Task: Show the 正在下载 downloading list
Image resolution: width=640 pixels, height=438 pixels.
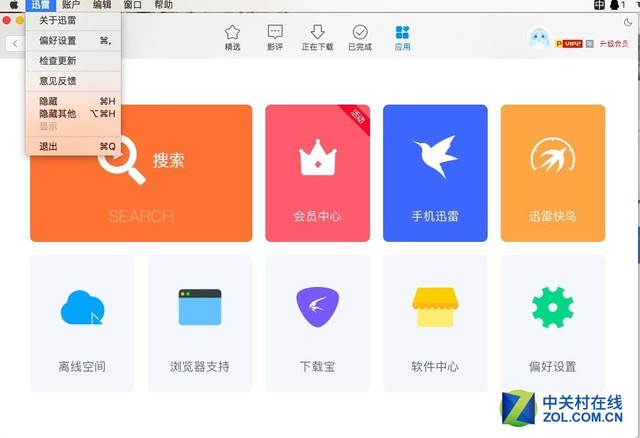Action: (x=317, y=38)
